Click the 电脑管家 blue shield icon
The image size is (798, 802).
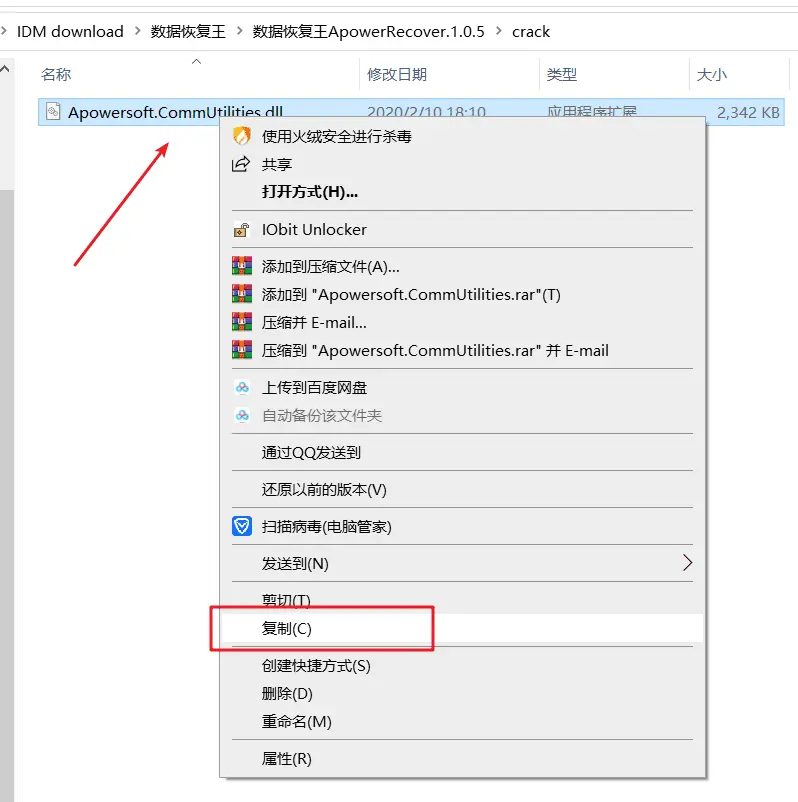[x=241, y=526]
